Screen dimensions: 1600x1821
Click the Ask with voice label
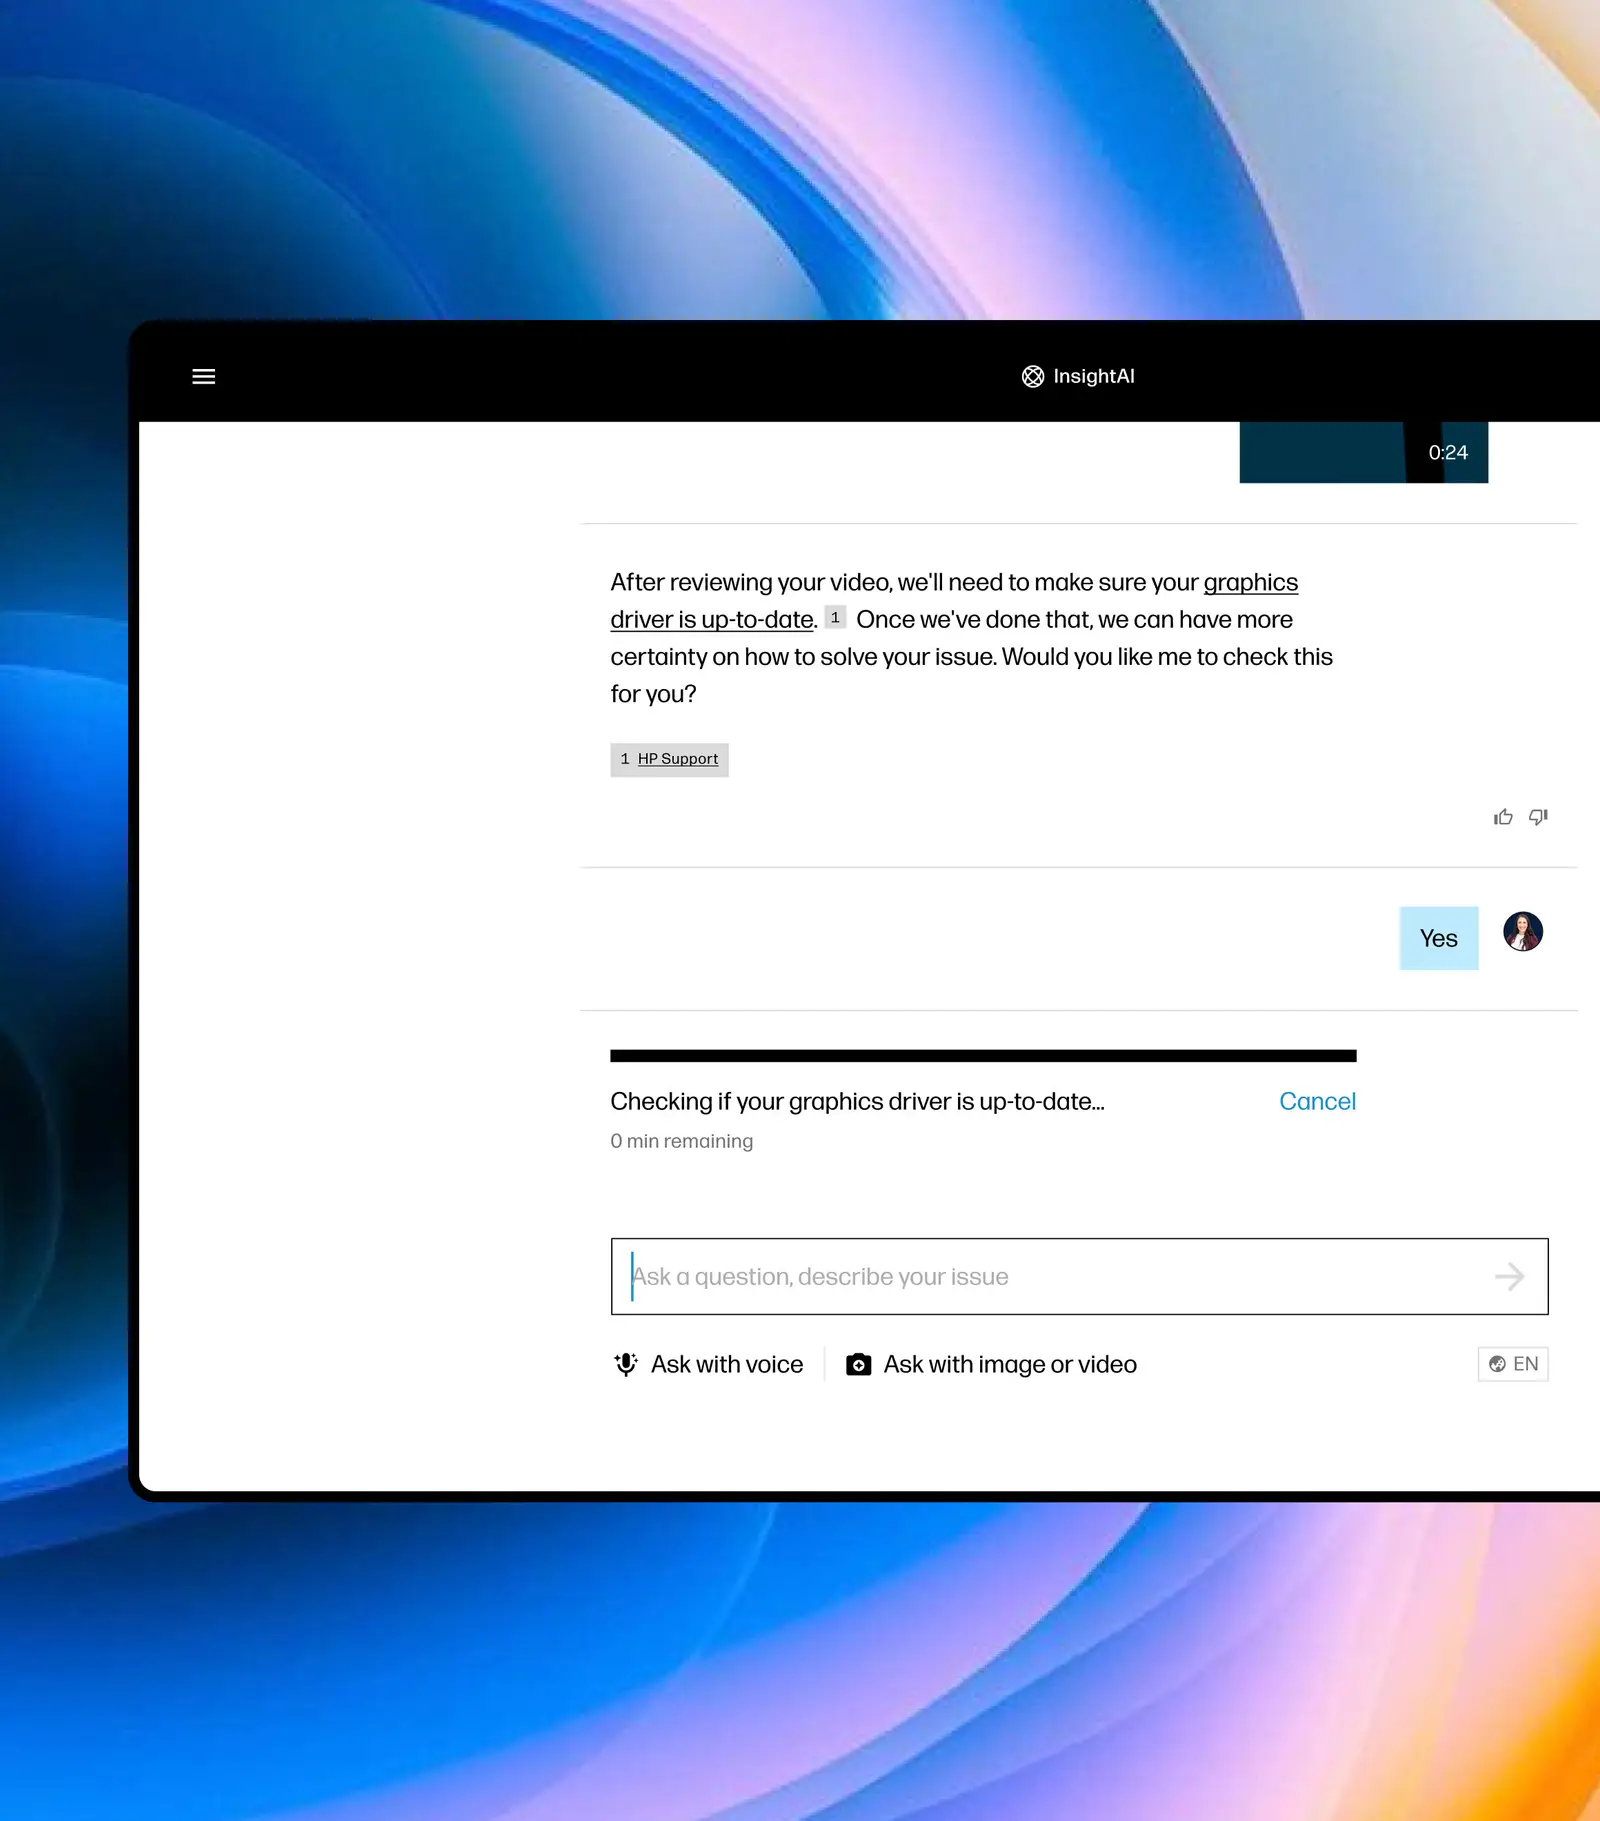pyautogui.click(x=727, y=1364)
